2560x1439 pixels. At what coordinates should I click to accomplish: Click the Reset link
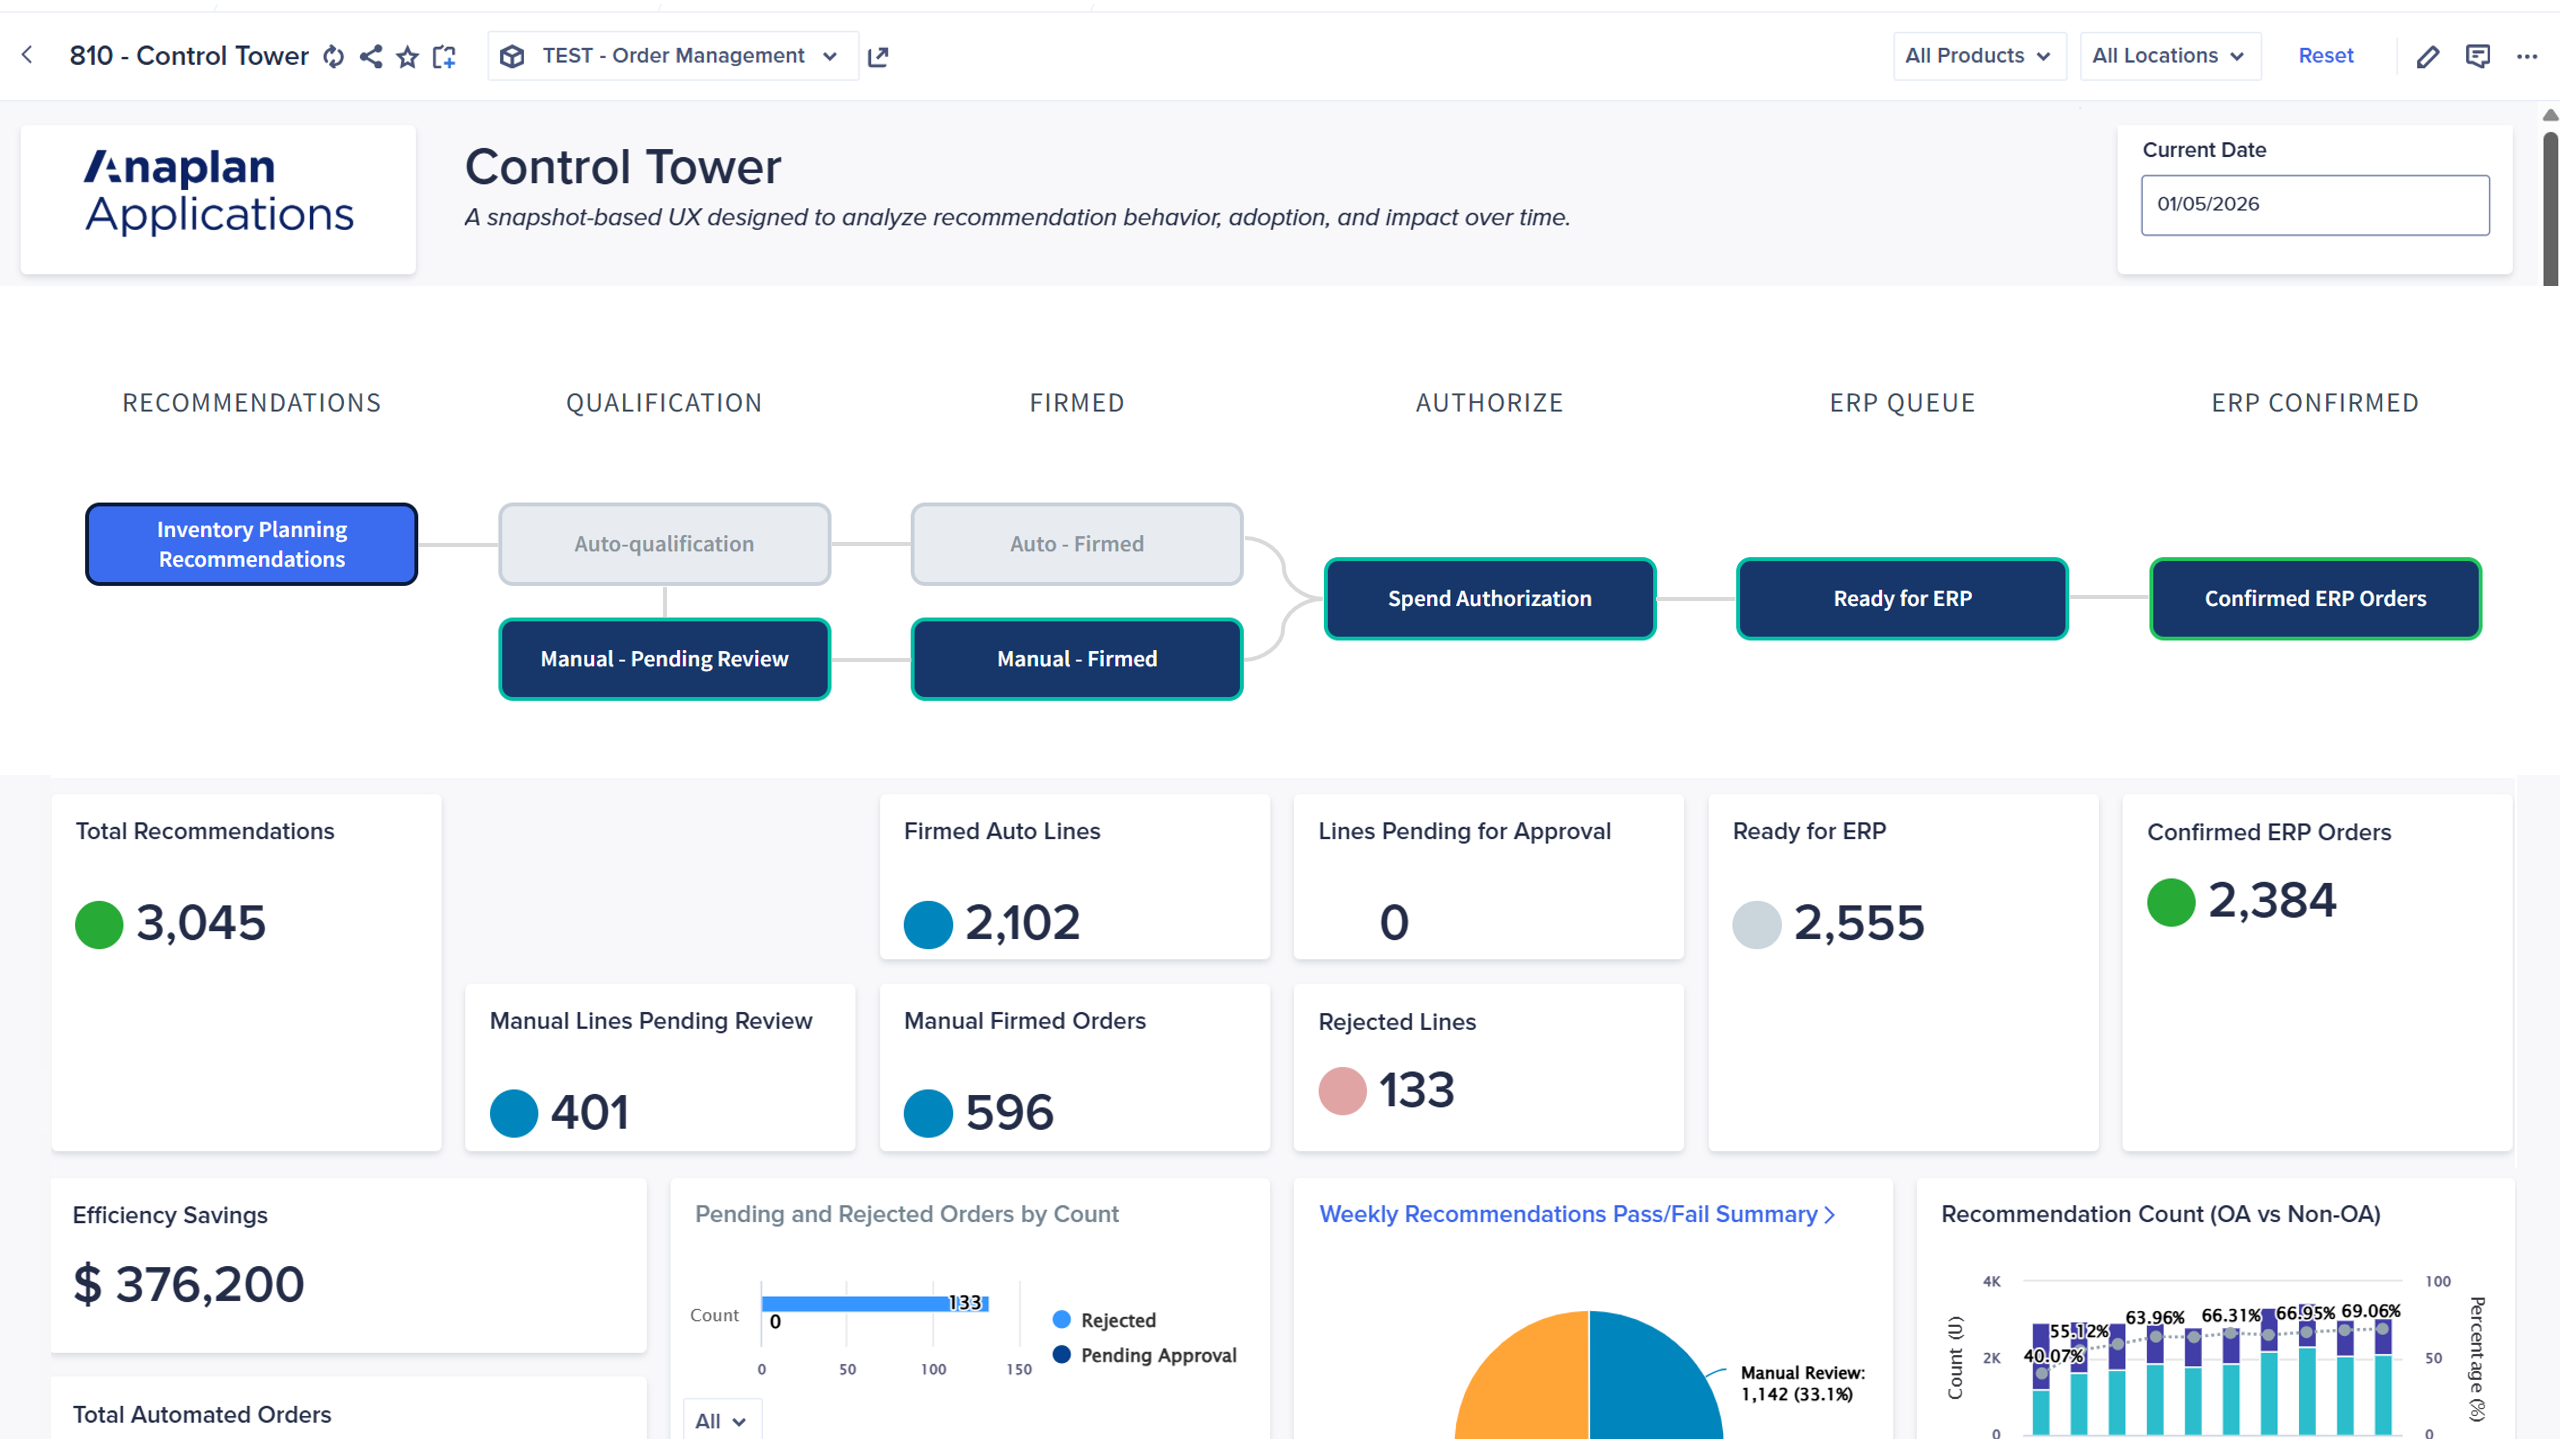(x=2325, y=56)
